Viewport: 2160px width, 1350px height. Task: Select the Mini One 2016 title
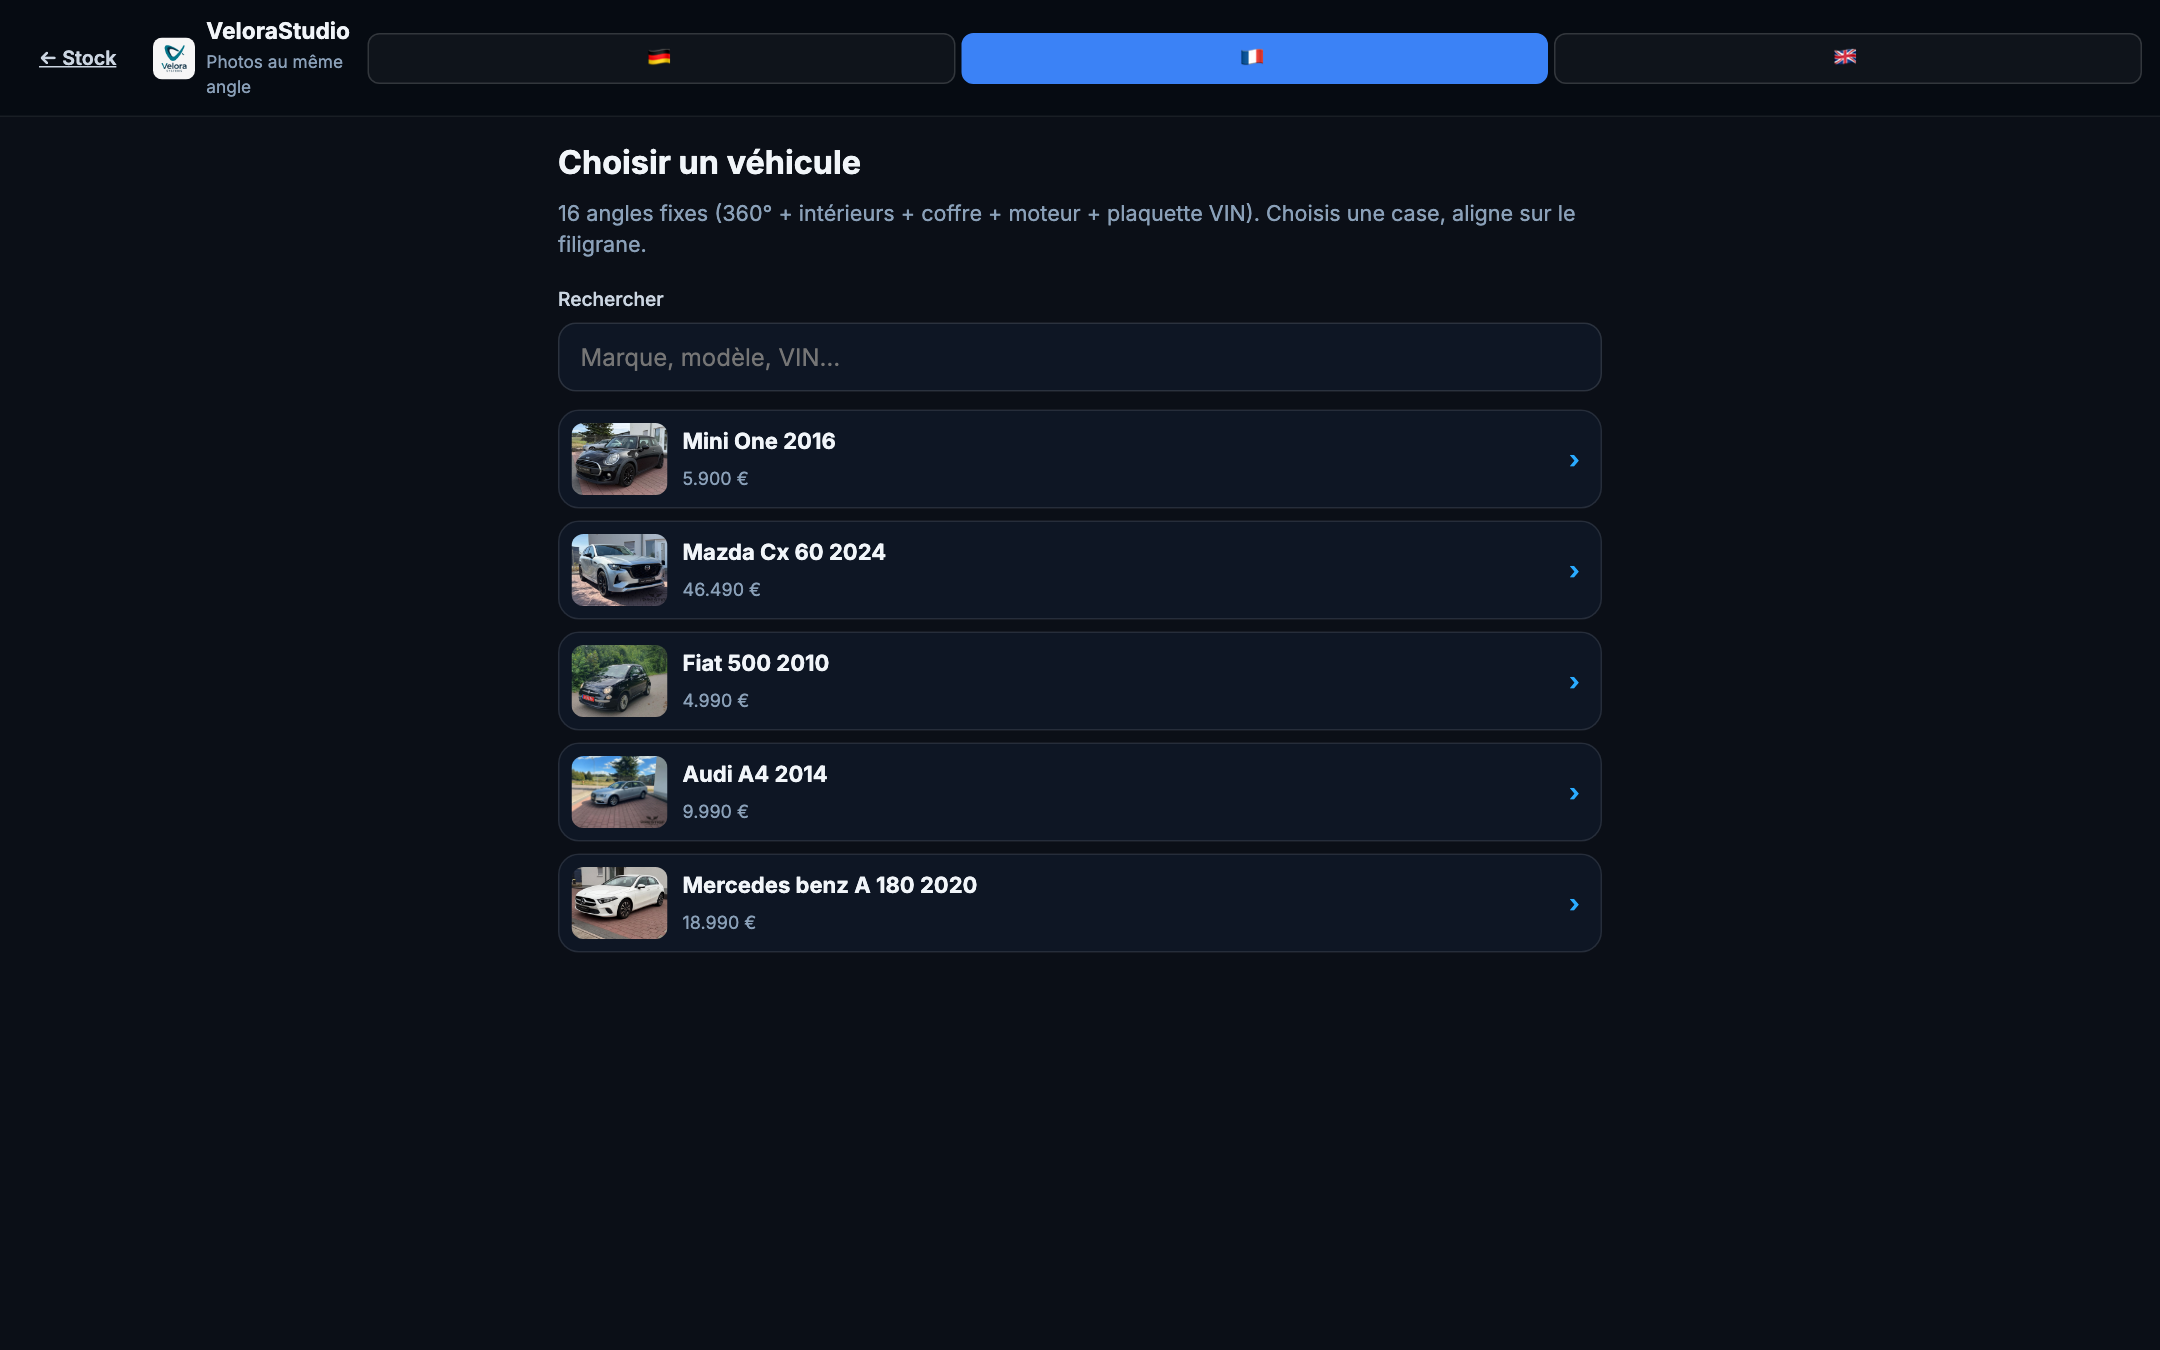tap(759, 441)
